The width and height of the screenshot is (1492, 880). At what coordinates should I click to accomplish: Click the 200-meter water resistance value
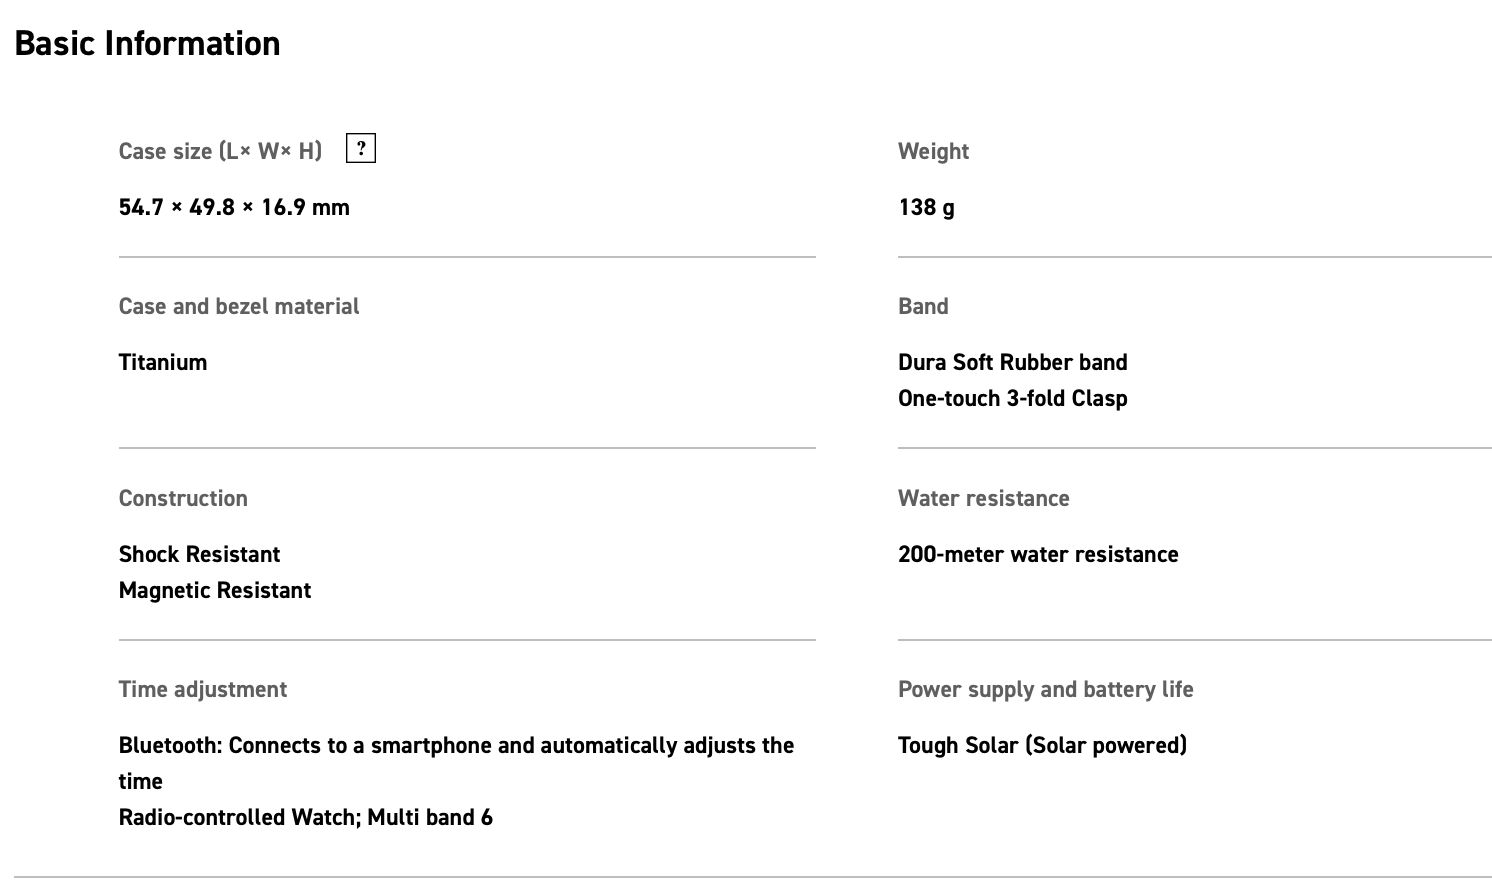click(x=1038, y=554)
